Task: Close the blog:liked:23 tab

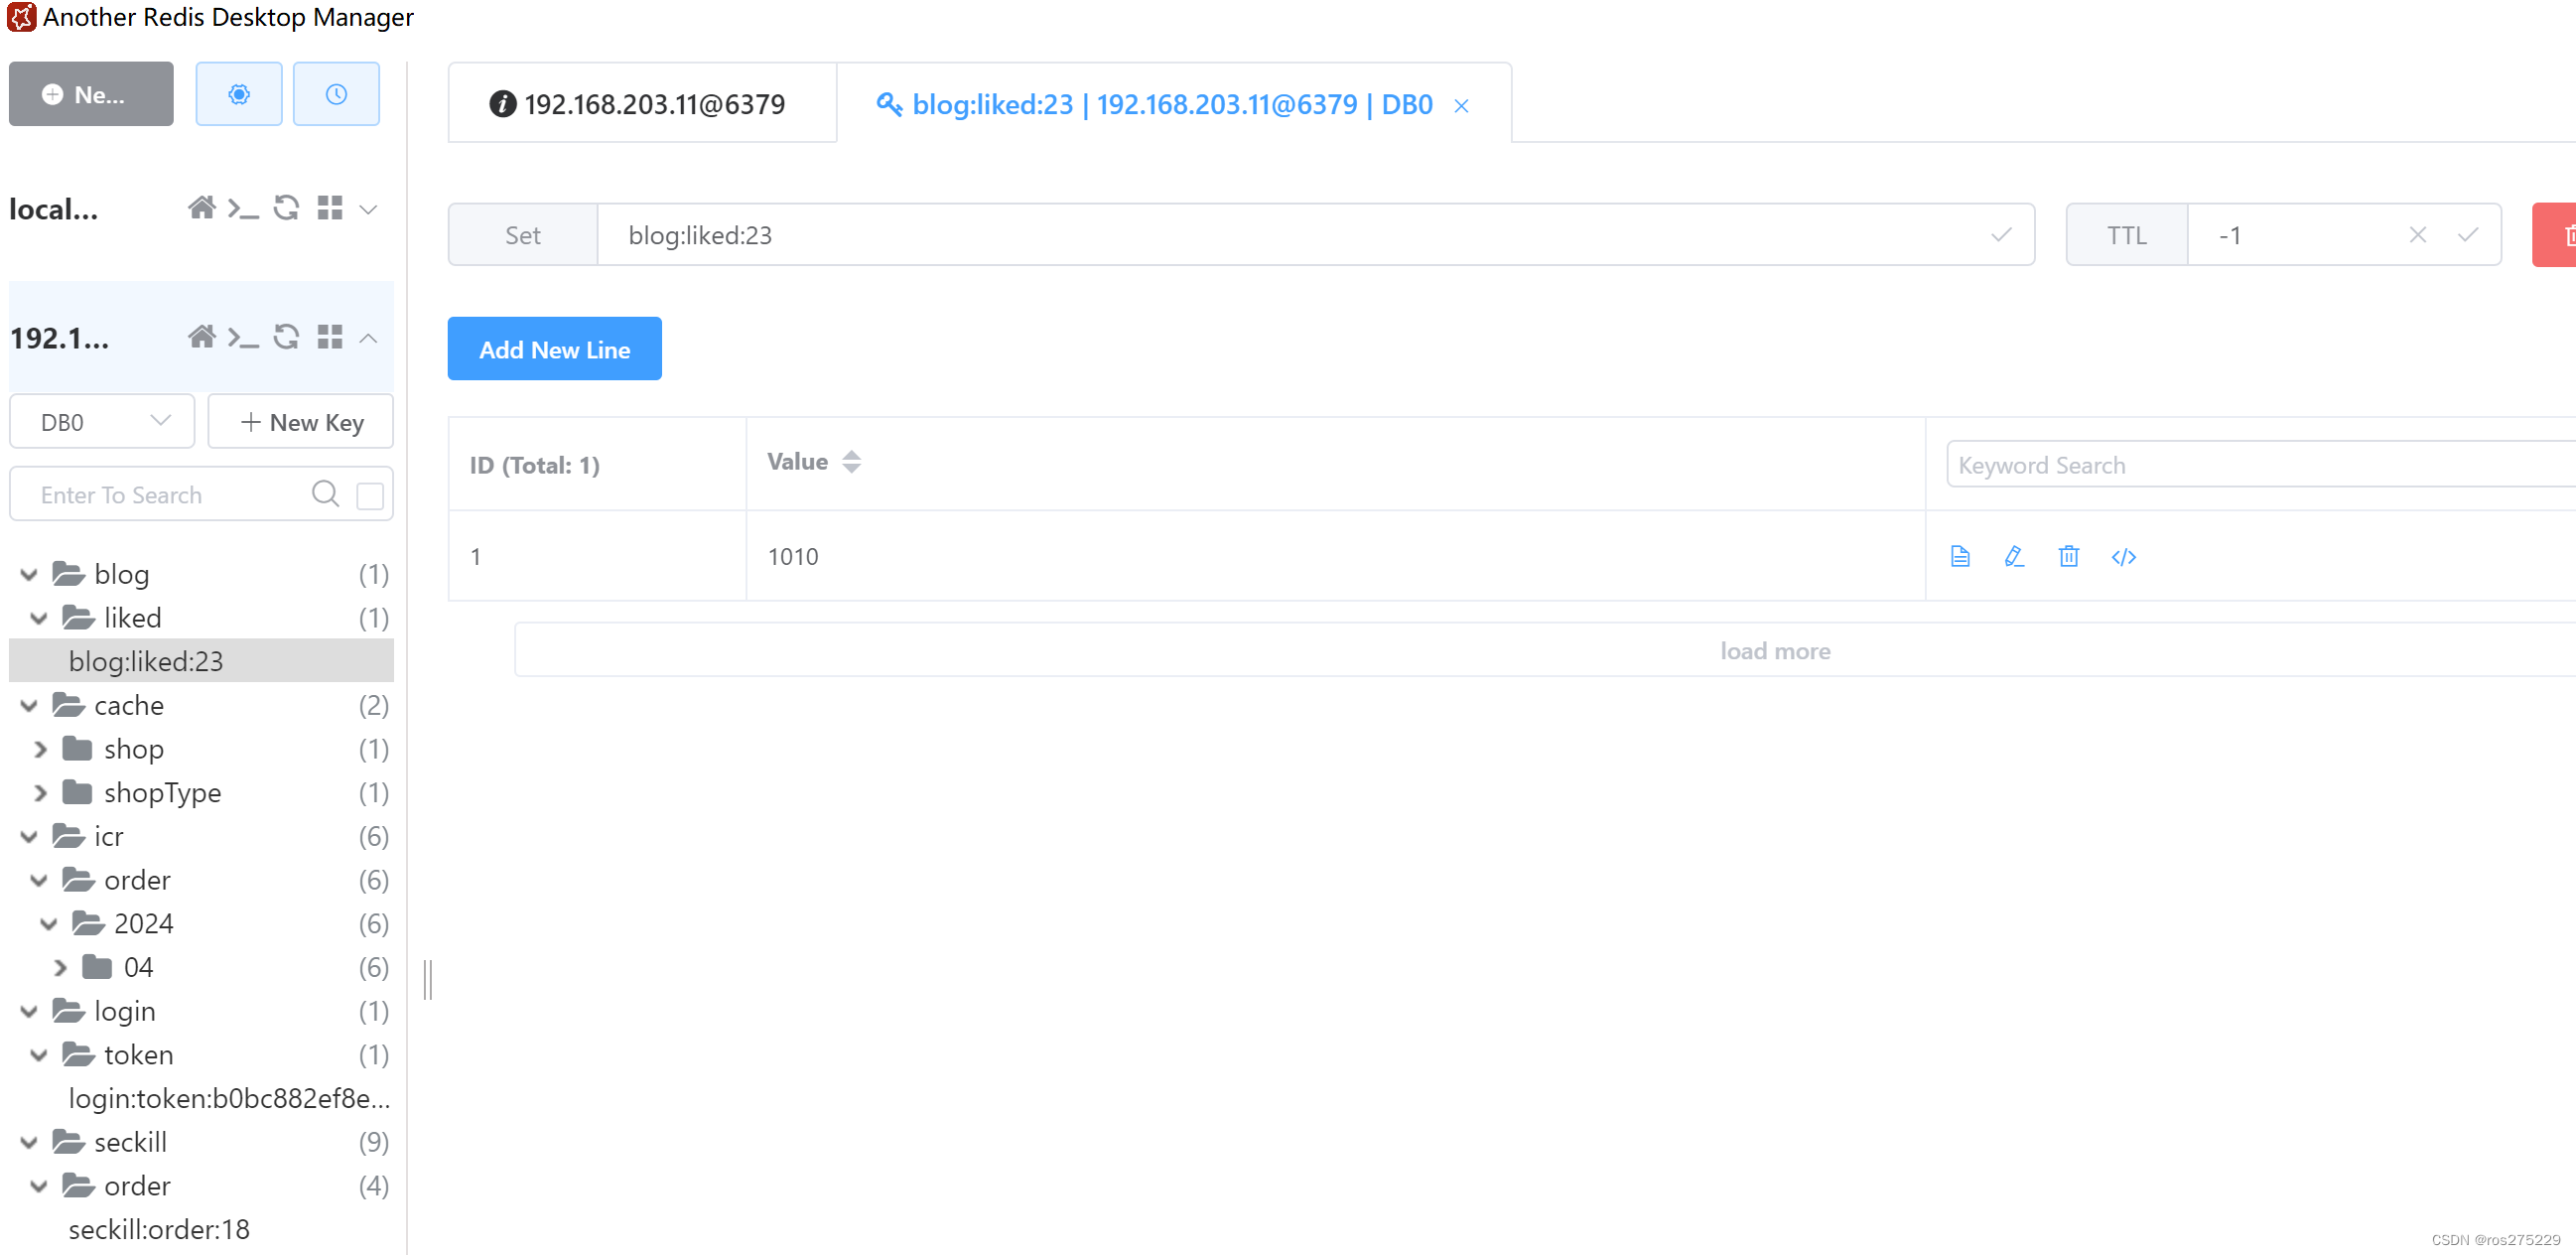Action: point(1461,105)
